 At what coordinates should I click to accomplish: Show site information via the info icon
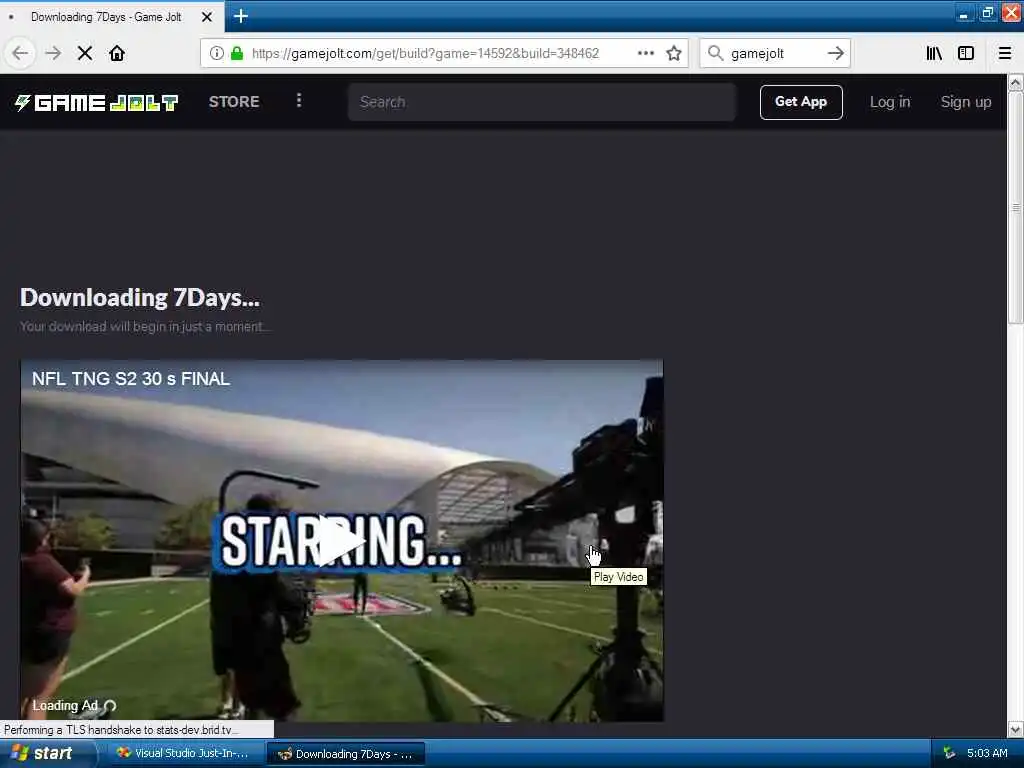pyautogui.click(x=216, y=53)
